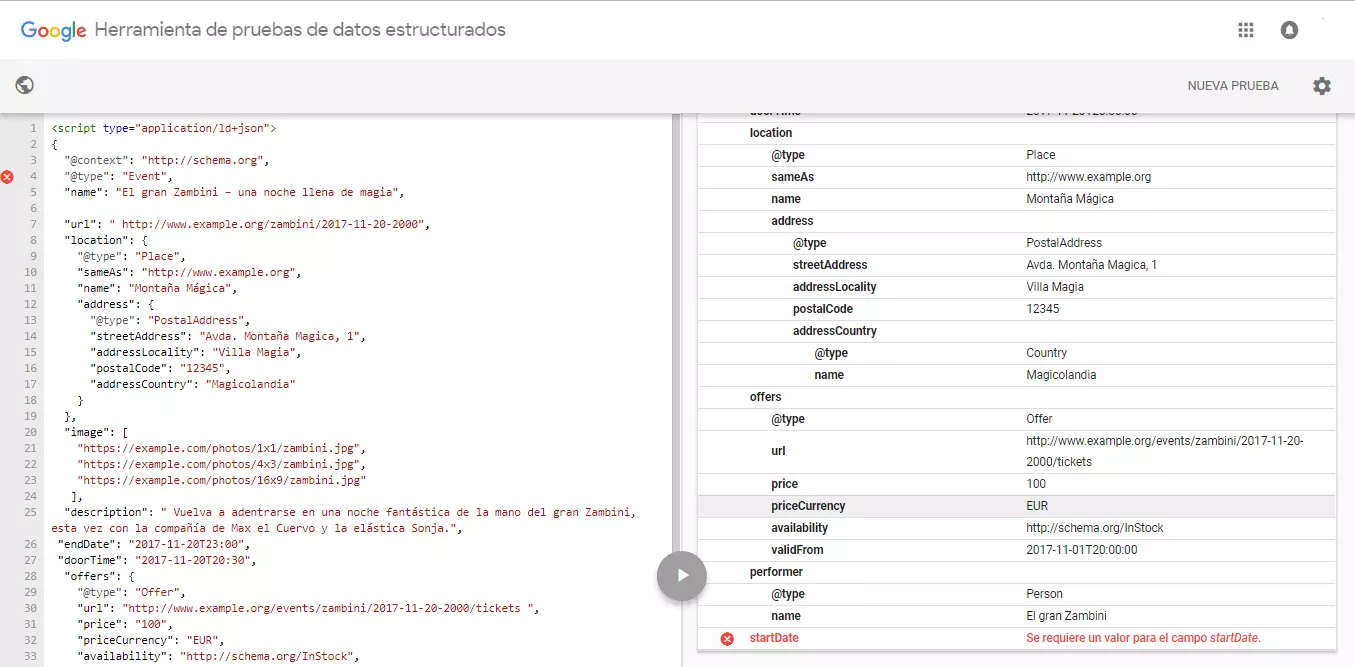Click the startDate error row label
Viewport: 1355px width, 667px height.
(774, 638)
